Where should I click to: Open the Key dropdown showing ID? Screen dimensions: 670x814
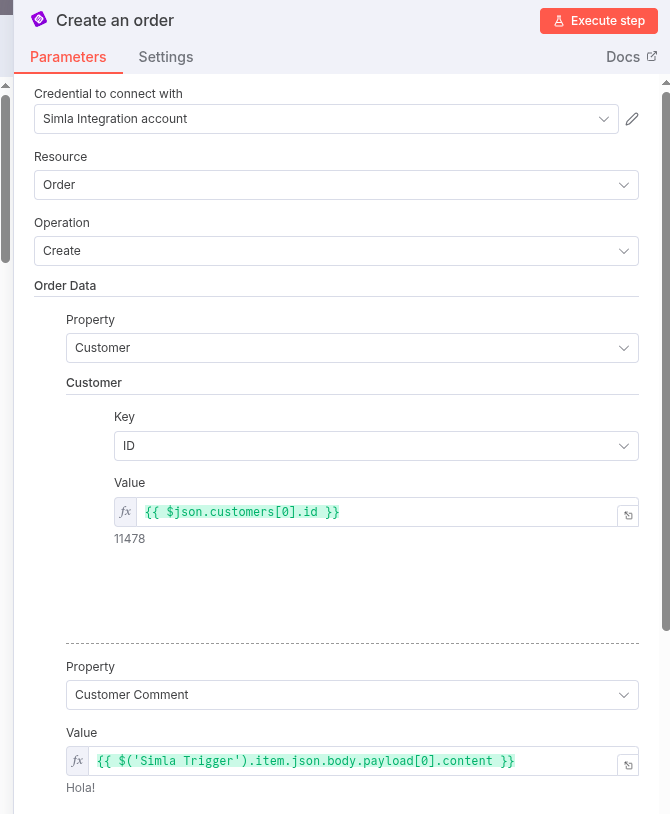click(376, 446)
